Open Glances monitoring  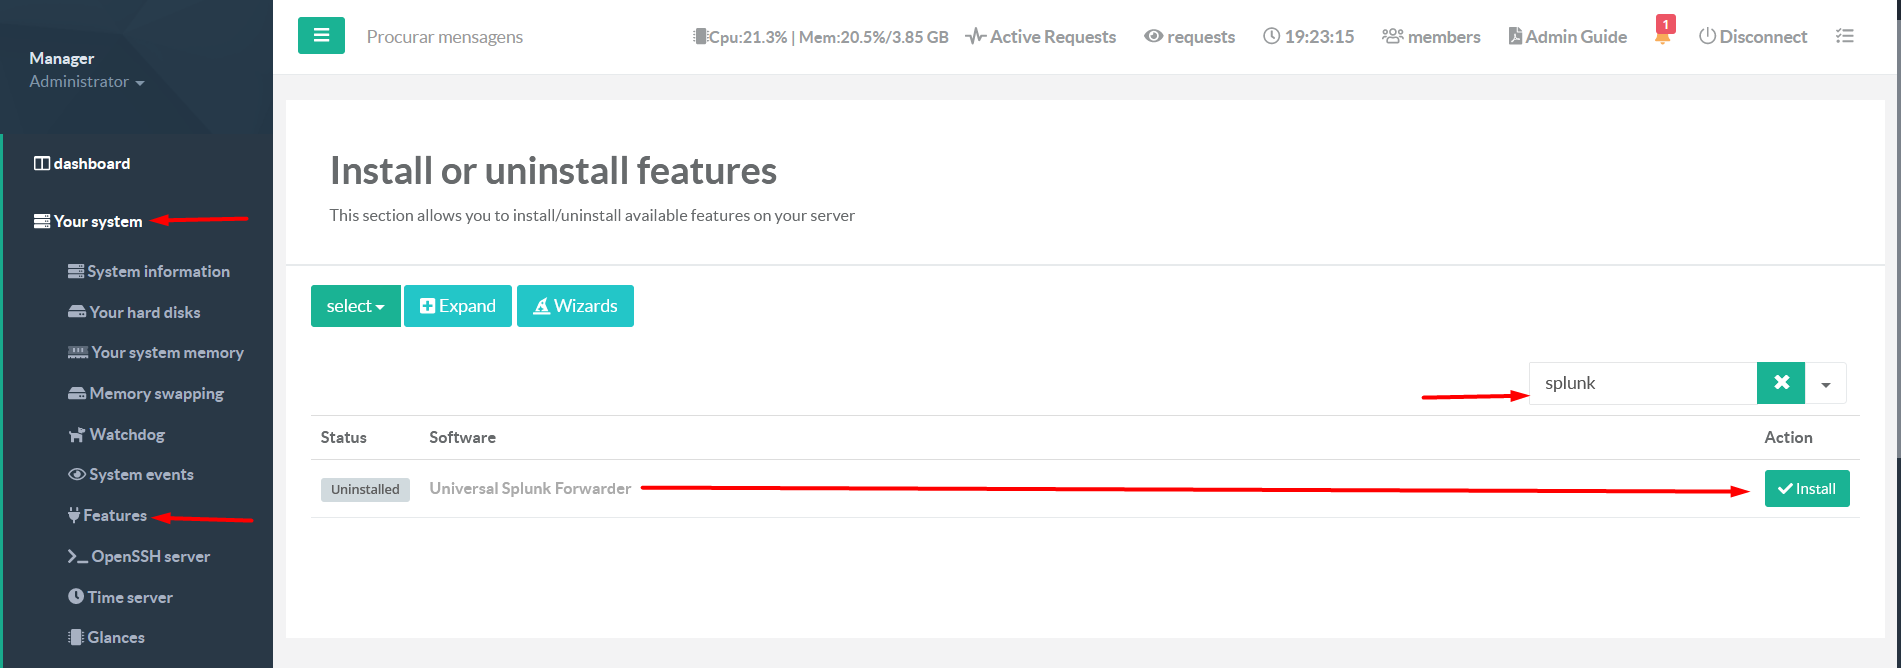tap(106, 638)
